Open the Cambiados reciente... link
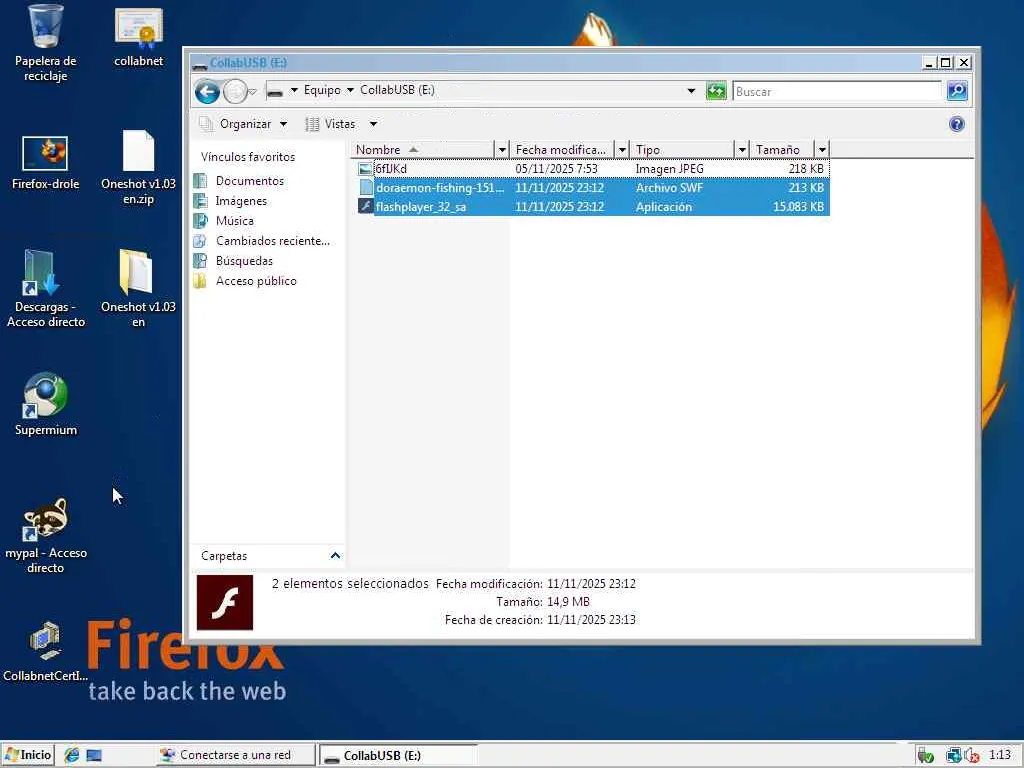The image size is (1024, 768). pyautogui.click(x=273, y=241)
